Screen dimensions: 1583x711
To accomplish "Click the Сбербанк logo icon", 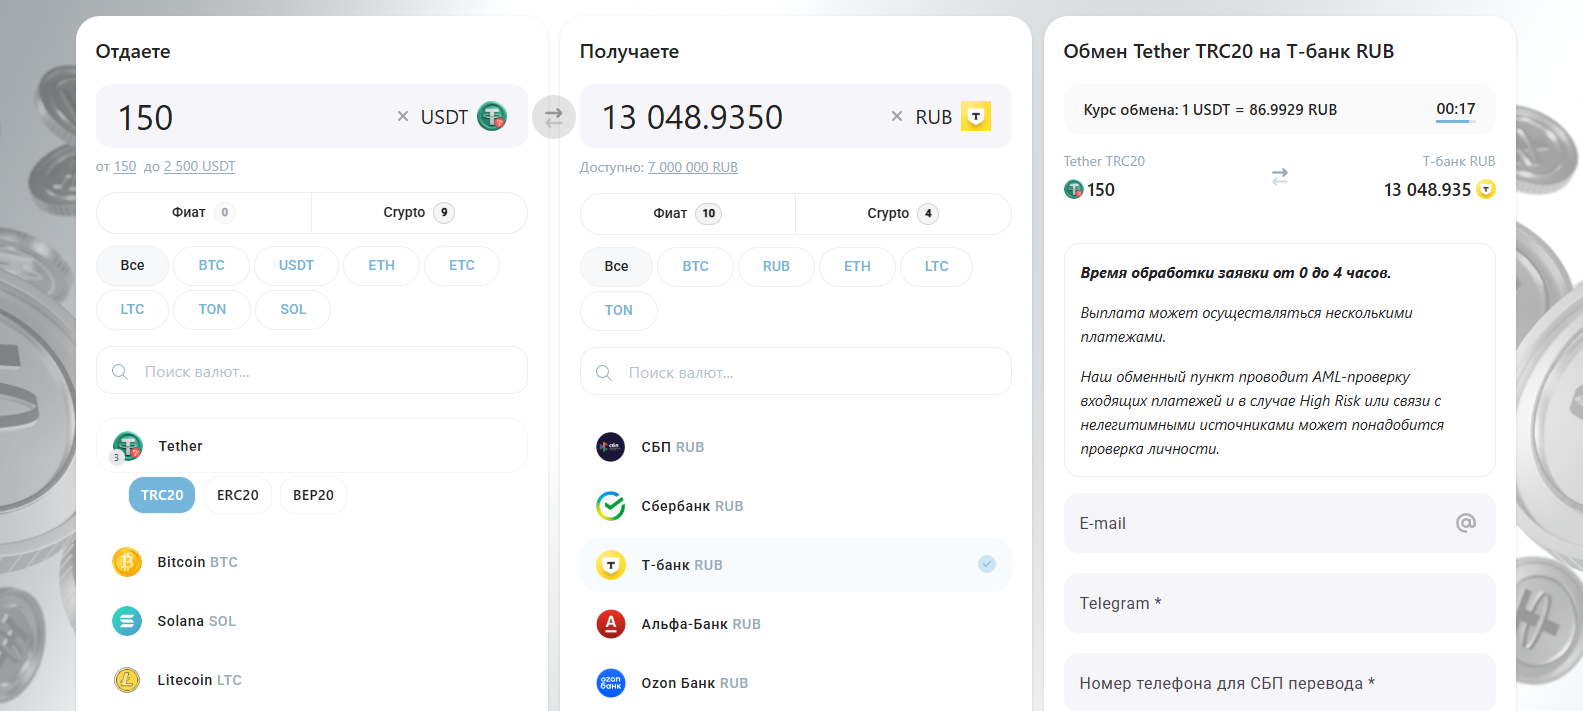I will click(611, 506).
